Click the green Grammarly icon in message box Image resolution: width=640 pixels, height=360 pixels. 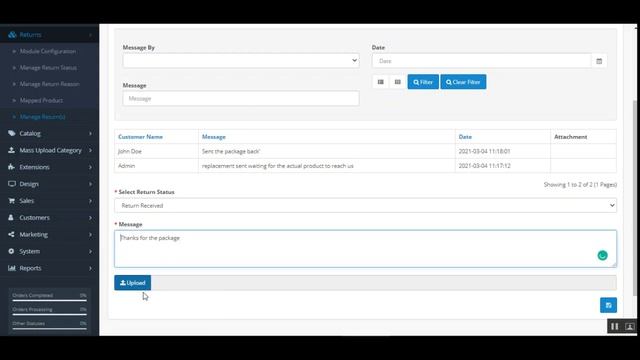point(602,256)
